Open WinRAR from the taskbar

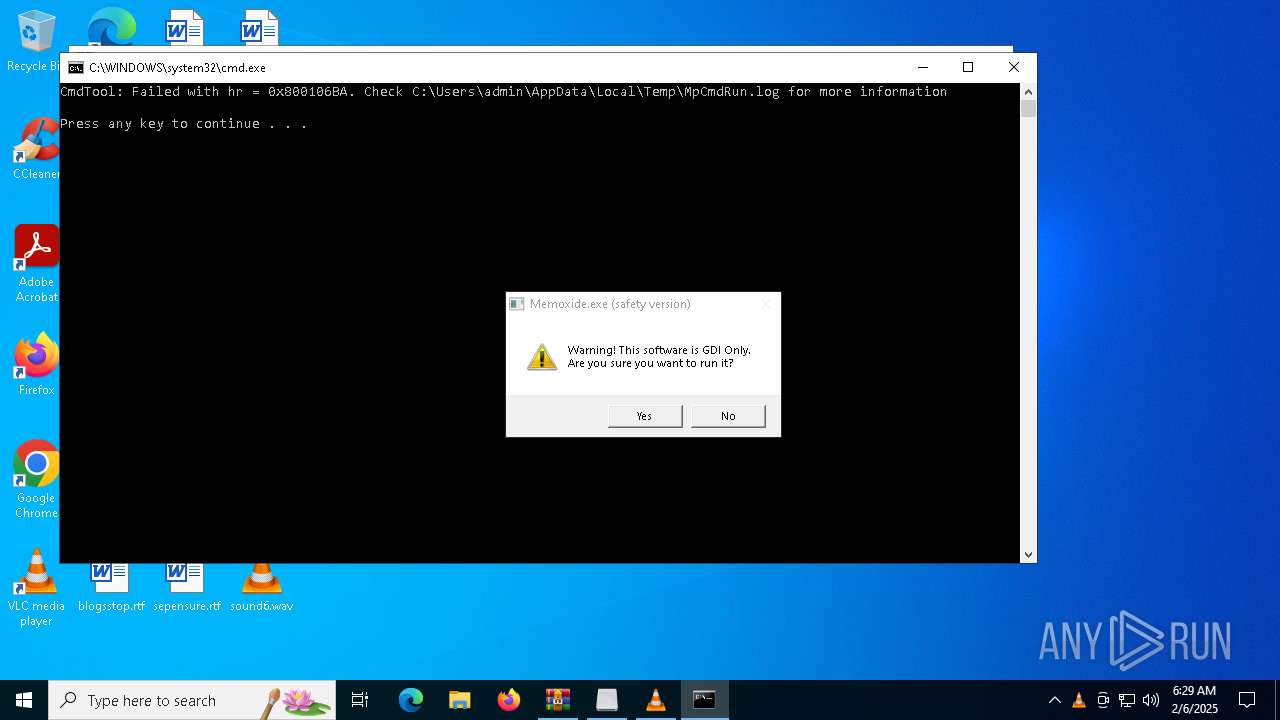[x=558, y=700]
